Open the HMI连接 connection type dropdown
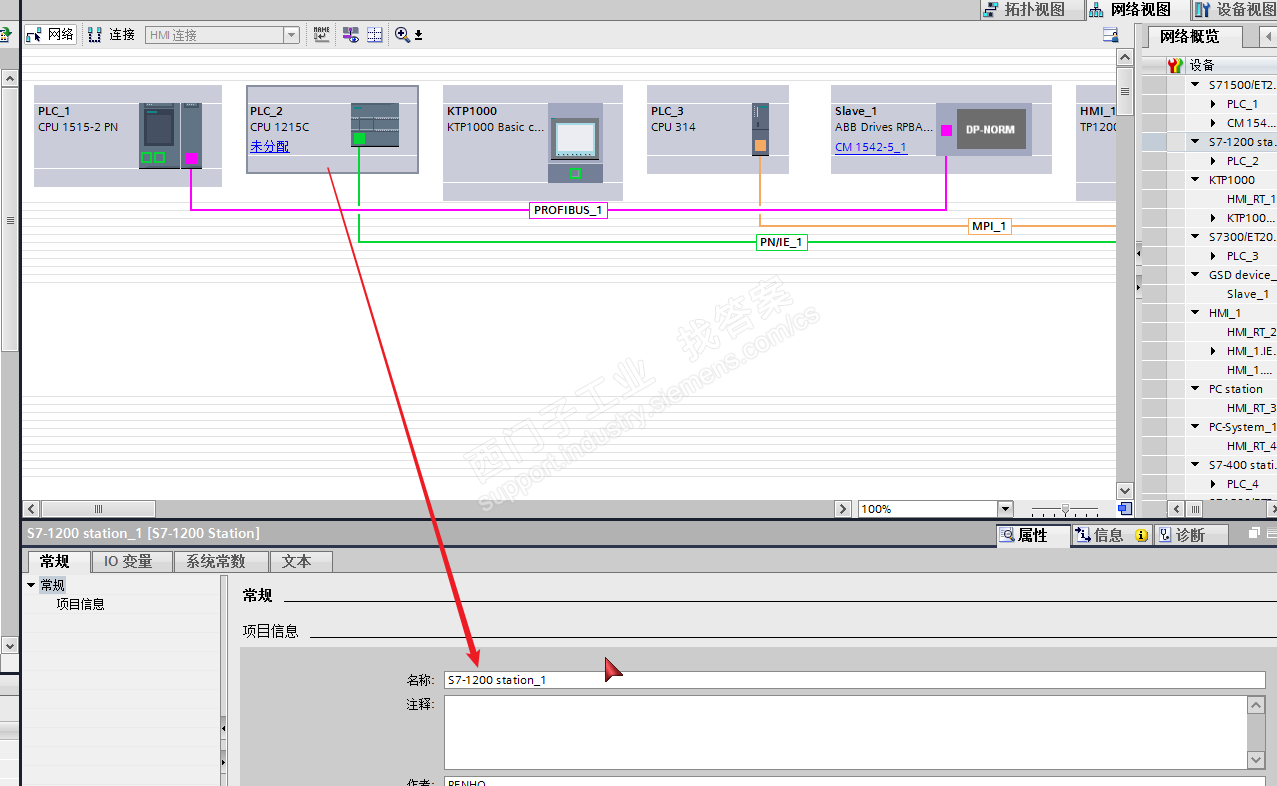1277x786 pixels. tap(291, 35)
